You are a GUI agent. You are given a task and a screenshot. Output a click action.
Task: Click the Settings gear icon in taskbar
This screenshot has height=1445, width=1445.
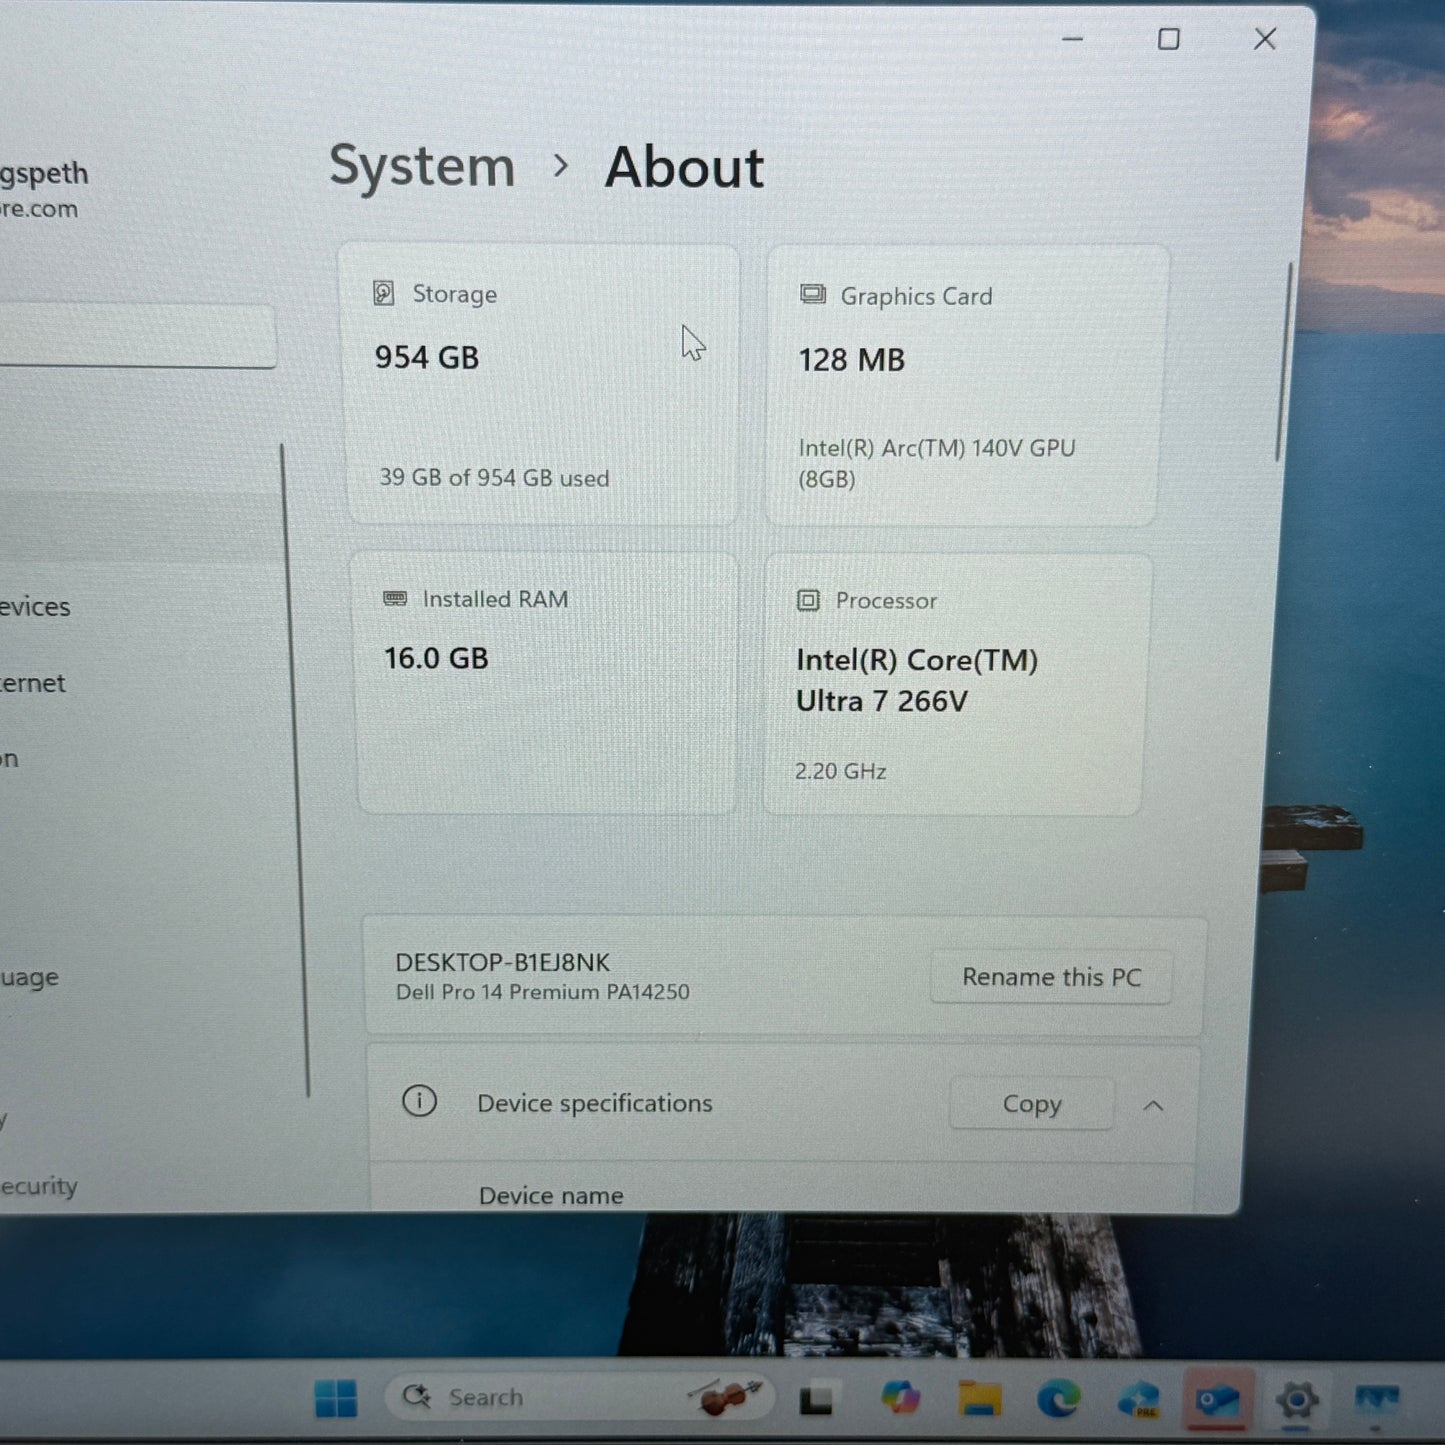[1298, 1397]
